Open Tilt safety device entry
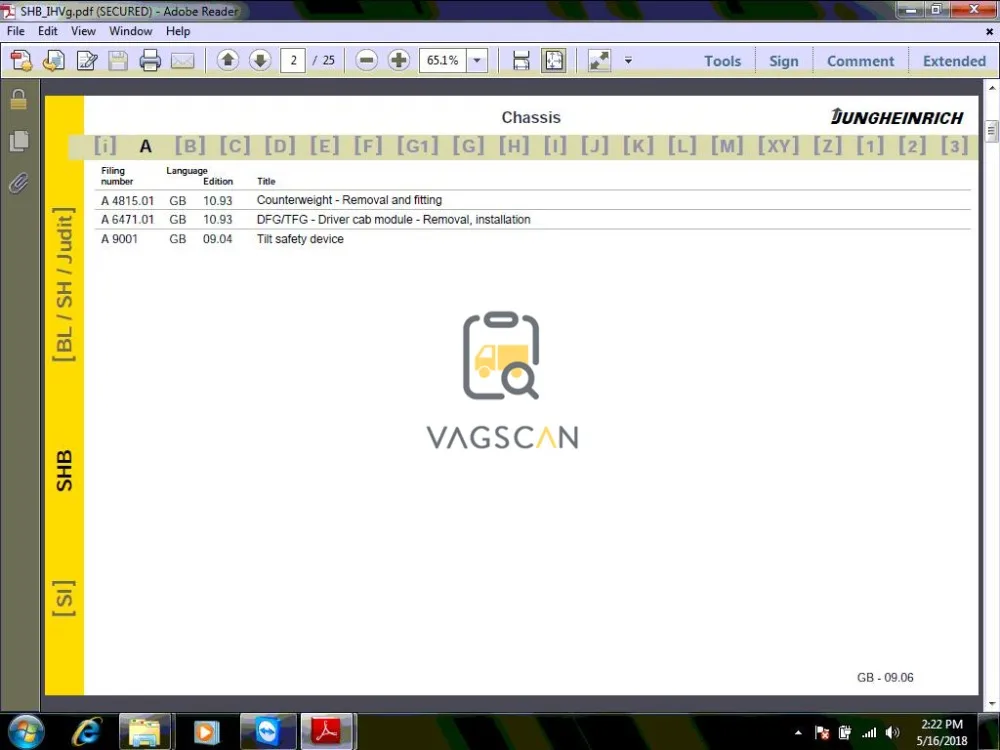 (x=300, y=239)
